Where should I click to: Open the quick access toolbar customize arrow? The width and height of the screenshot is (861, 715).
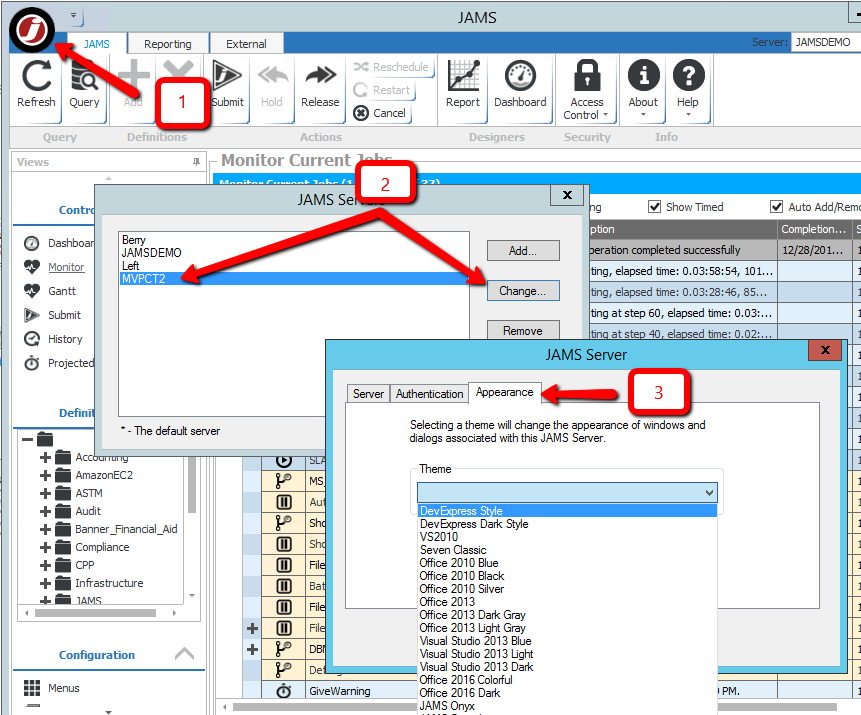tap(73, 16)
